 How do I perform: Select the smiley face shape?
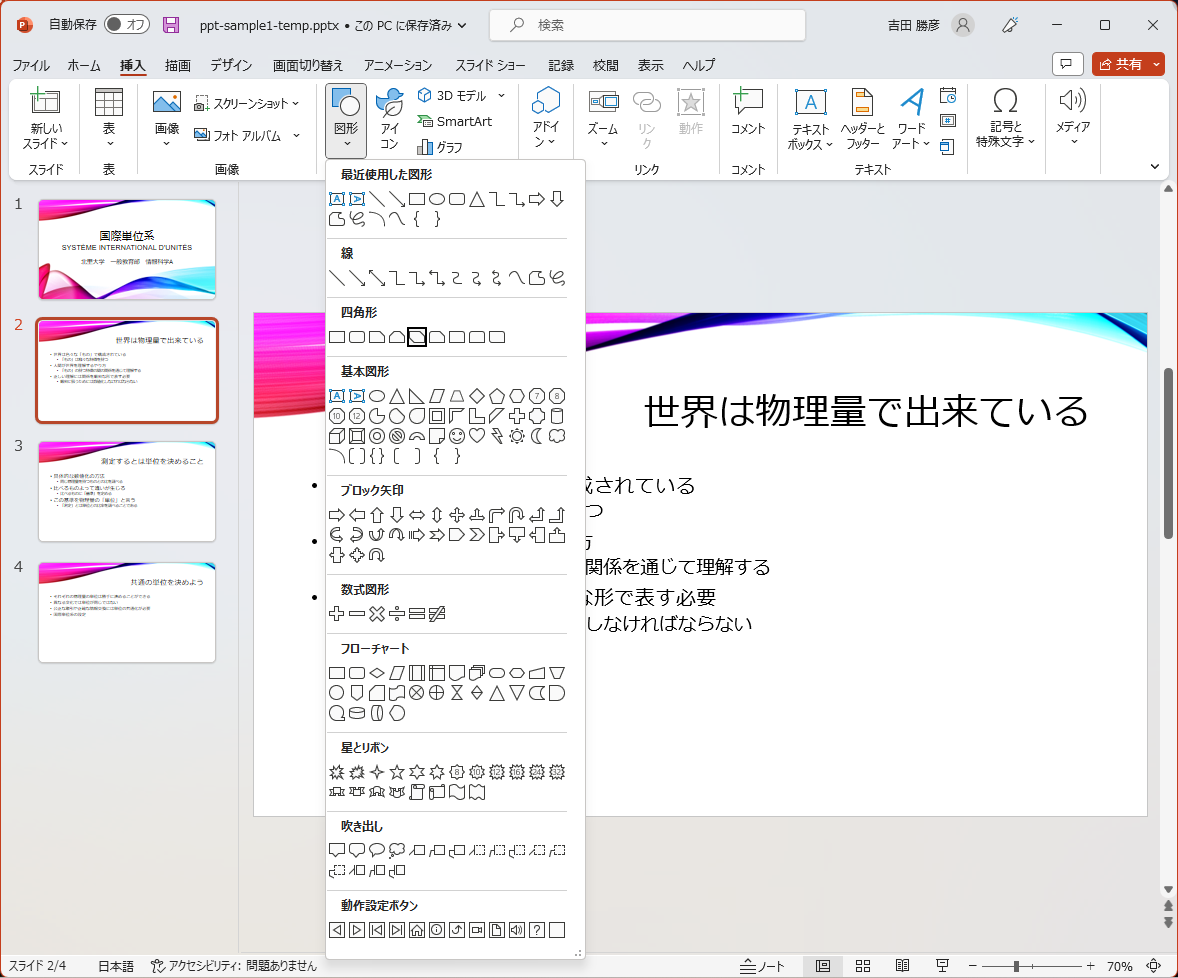tap(456, 436)
